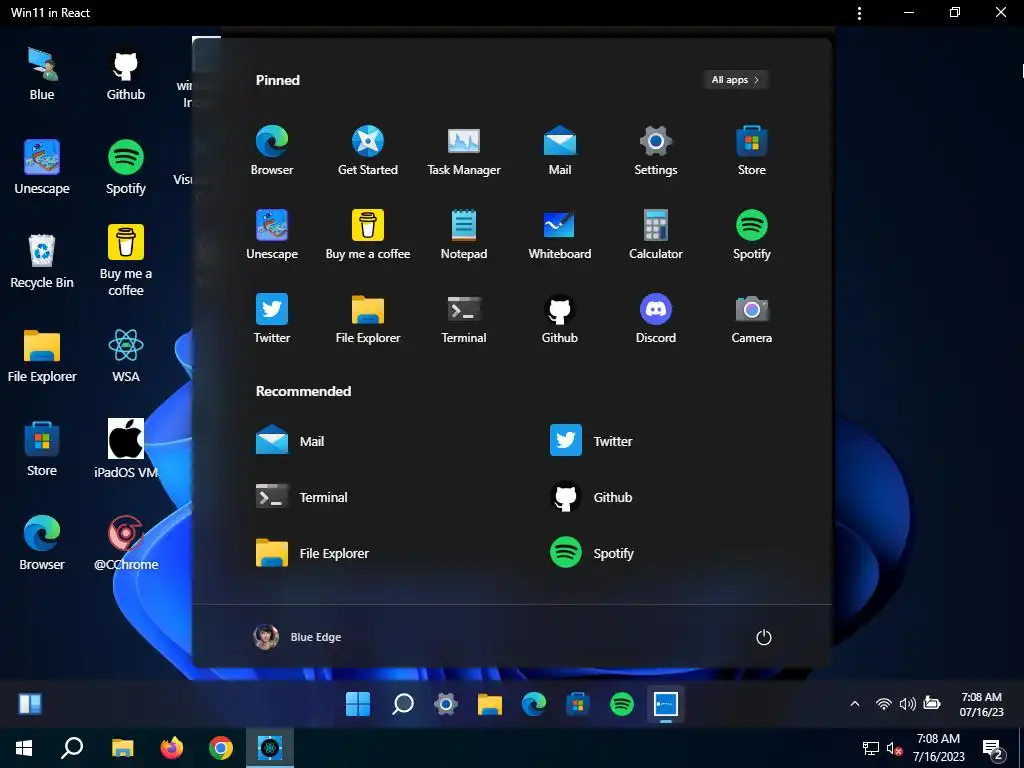Open the volume icon in inner taskbar
This screenshot has width=1024, height=768.
(x=907, y=704)
